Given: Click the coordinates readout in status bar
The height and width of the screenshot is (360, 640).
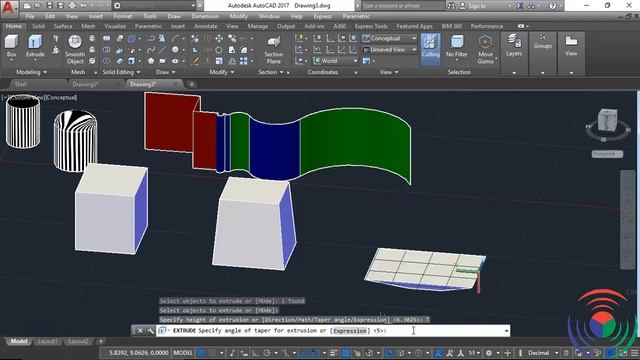Looking at the screenshot, I should pyautogui.click(x=138, y=353).
